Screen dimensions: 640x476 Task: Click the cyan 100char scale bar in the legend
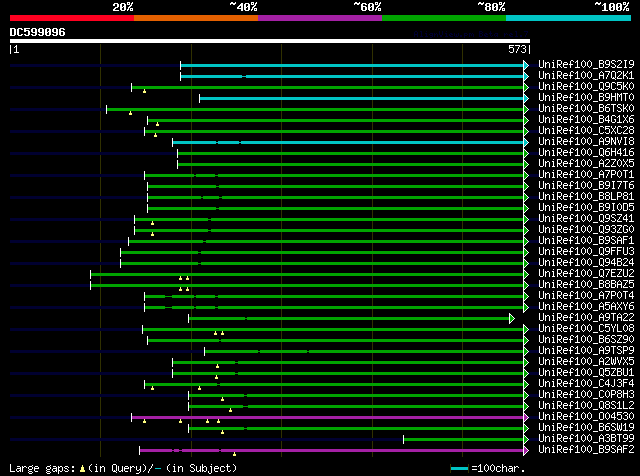(x=459, y=469)
